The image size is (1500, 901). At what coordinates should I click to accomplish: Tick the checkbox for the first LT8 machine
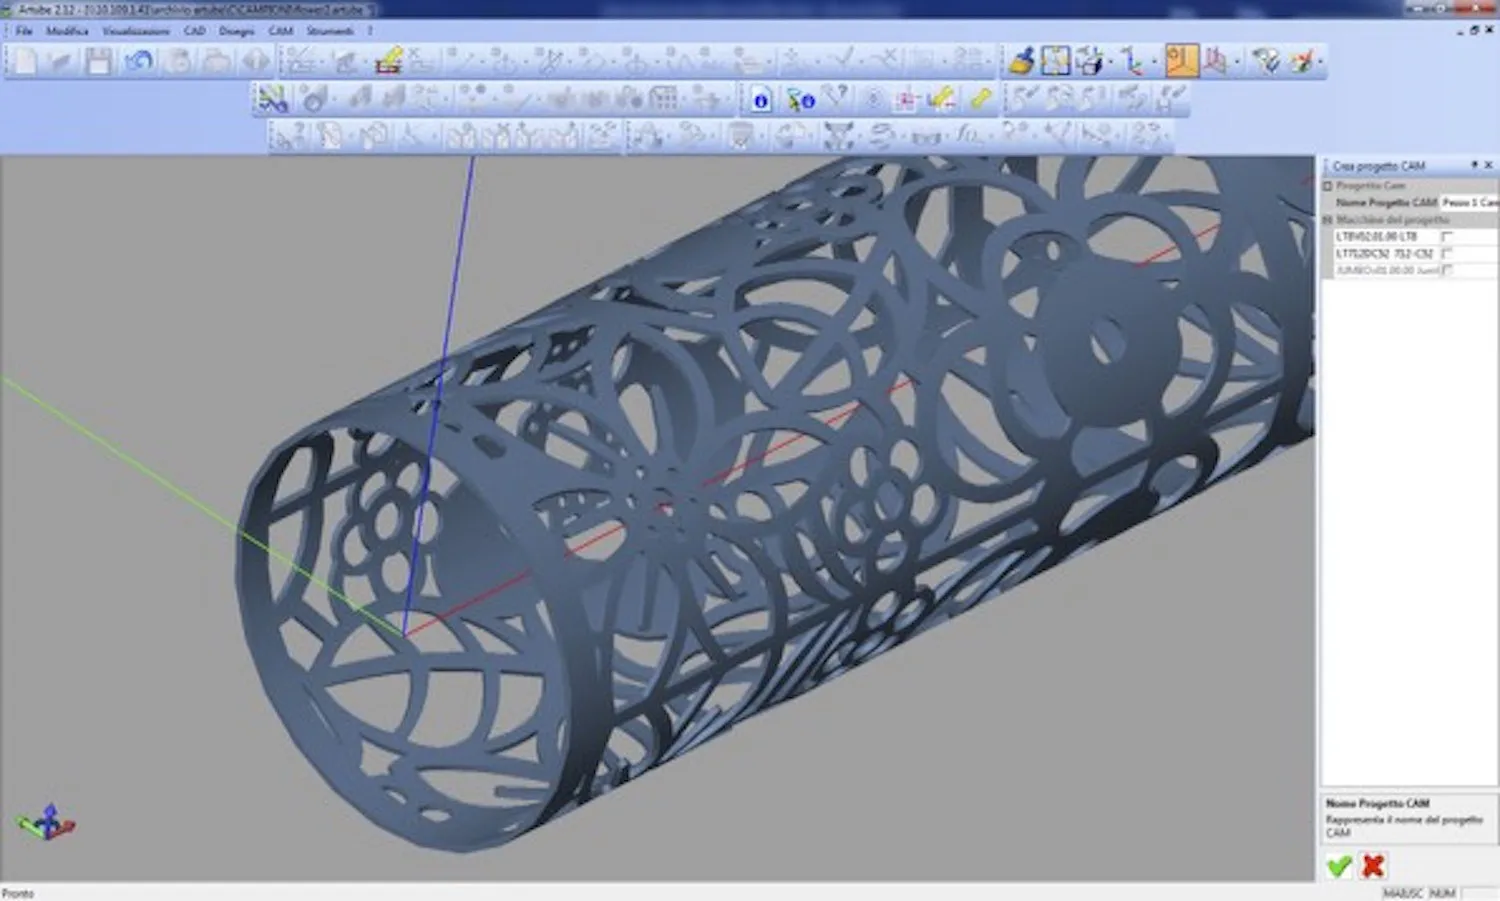tap(1446, 237)
